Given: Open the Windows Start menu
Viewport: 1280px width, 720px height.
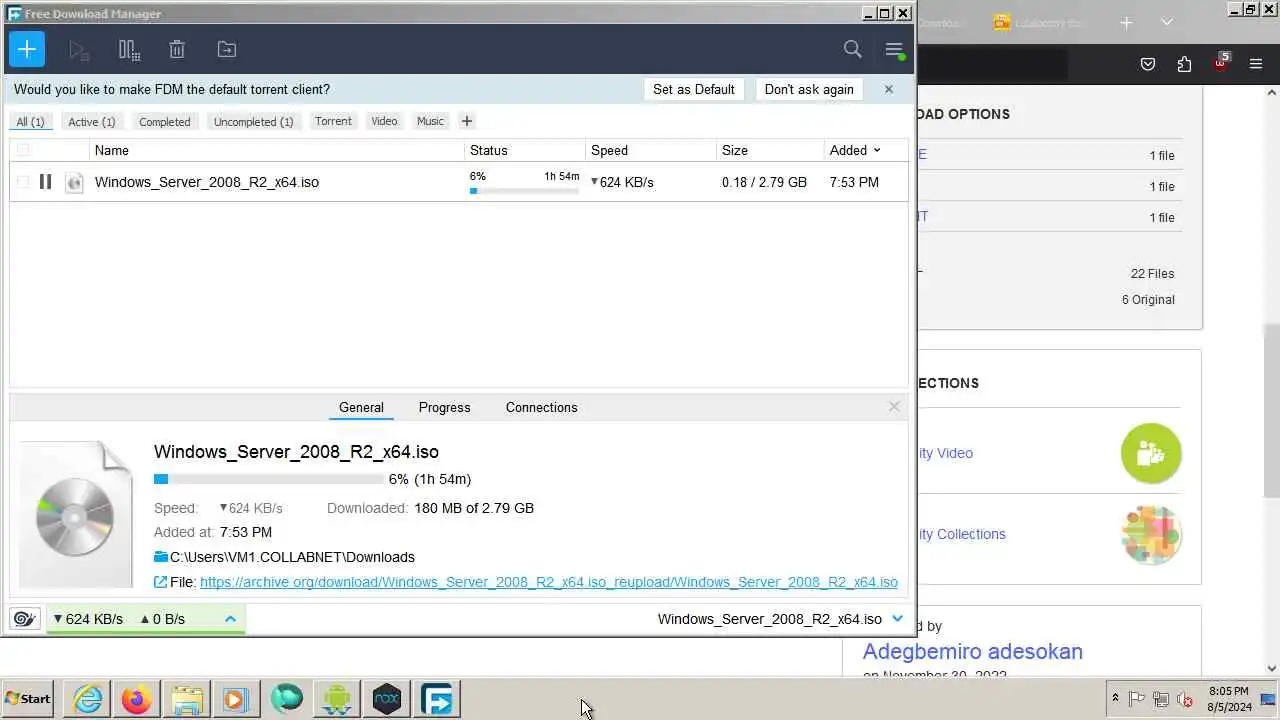Looking at the screenshot, I should point(29,699).
